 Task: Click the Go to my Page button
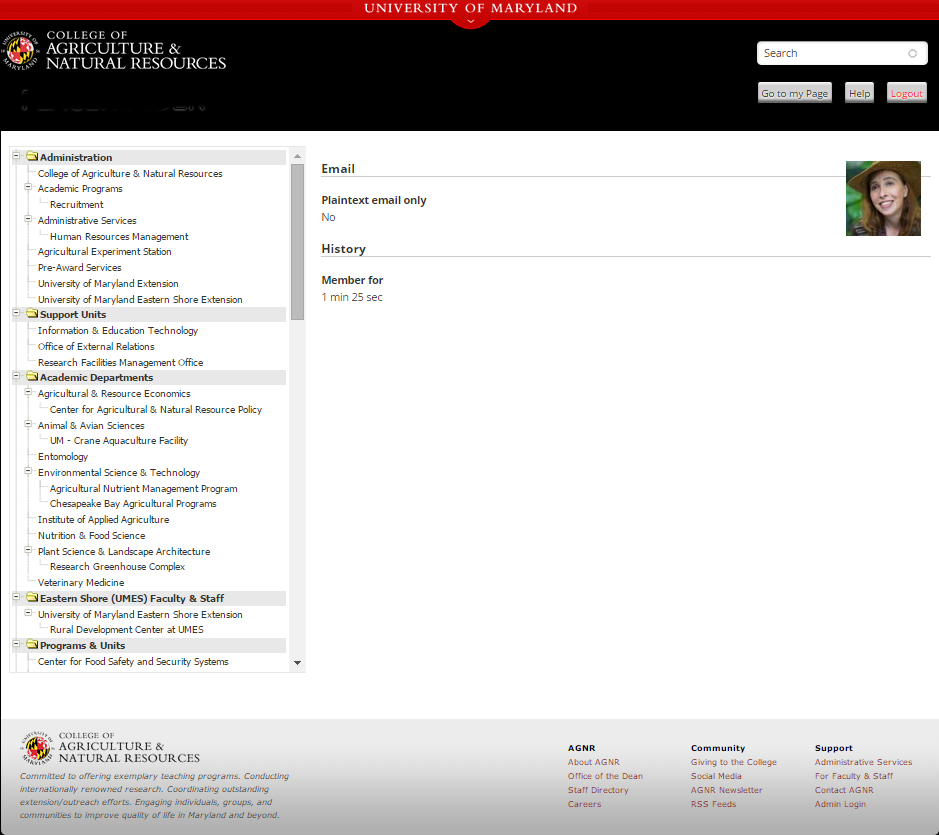795,93
